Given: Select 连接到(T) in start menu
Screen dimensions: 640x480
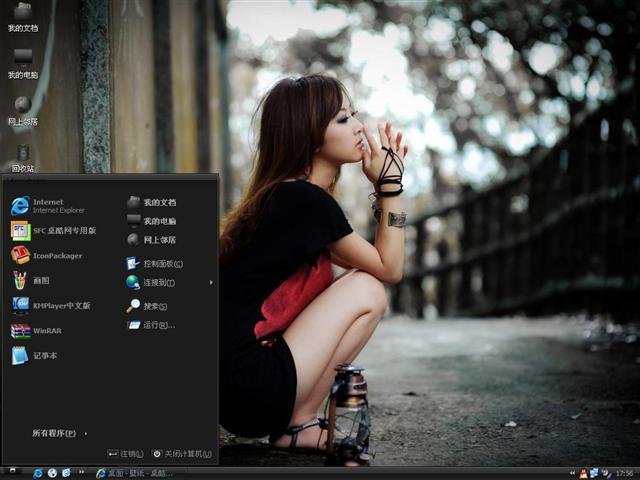Looking at the screenshot, I should [x=151, y=282].
